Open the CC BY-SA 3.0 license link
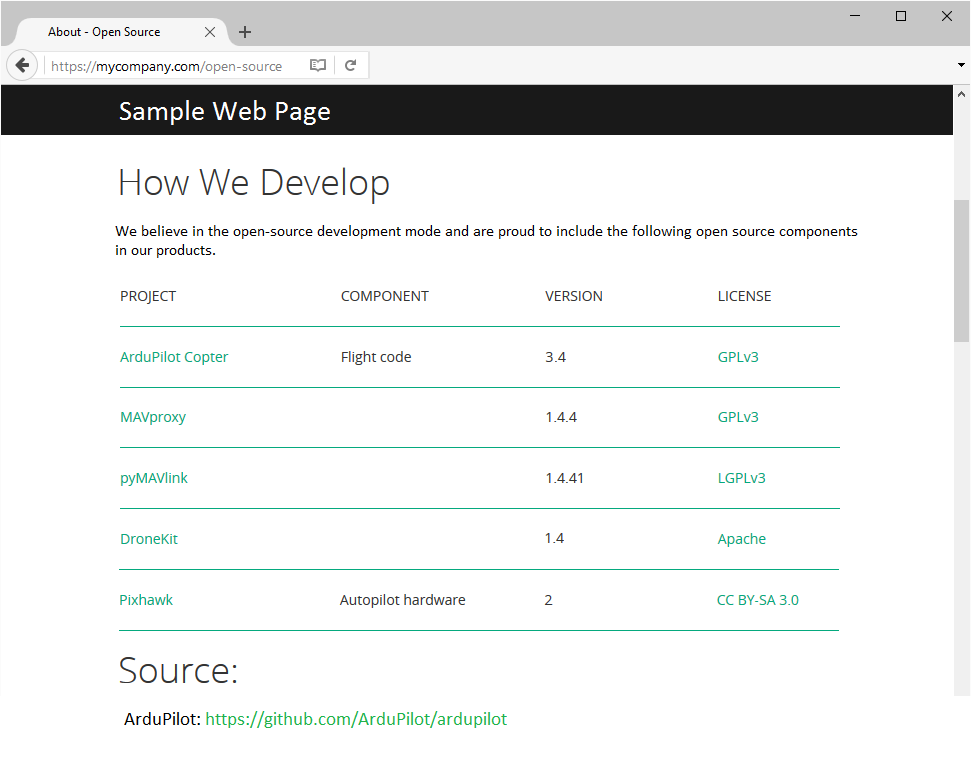The image size is (971, 766). click(x=757, y=600)
